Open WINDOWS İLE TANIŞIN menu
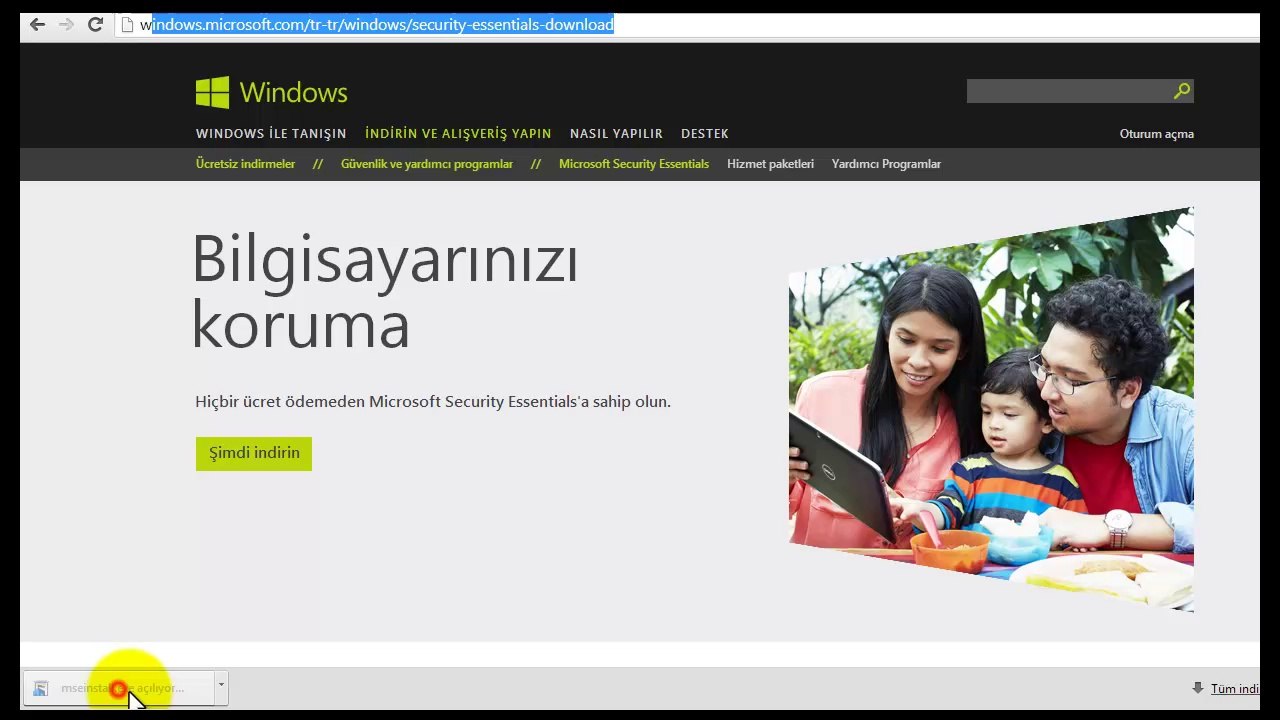The width and height of the screenshot is (1280, 720). pos(271,133)
